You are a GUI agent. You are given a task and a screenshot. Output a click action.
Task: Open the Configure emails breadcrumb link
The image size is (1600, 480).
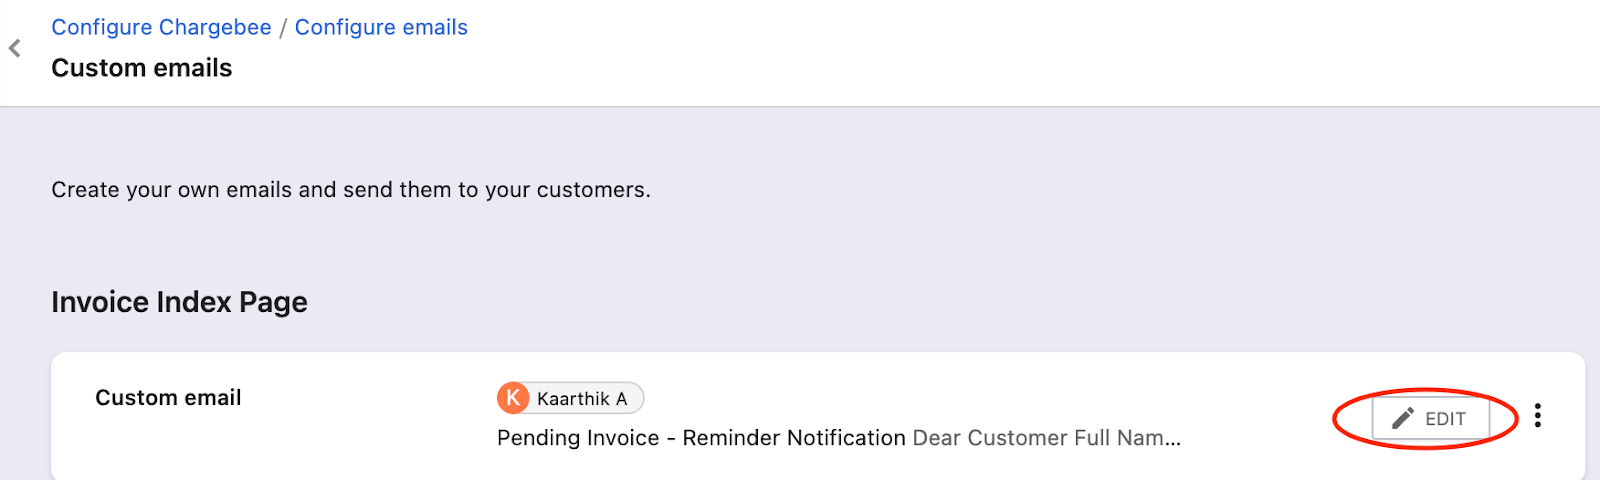[381, 27]
